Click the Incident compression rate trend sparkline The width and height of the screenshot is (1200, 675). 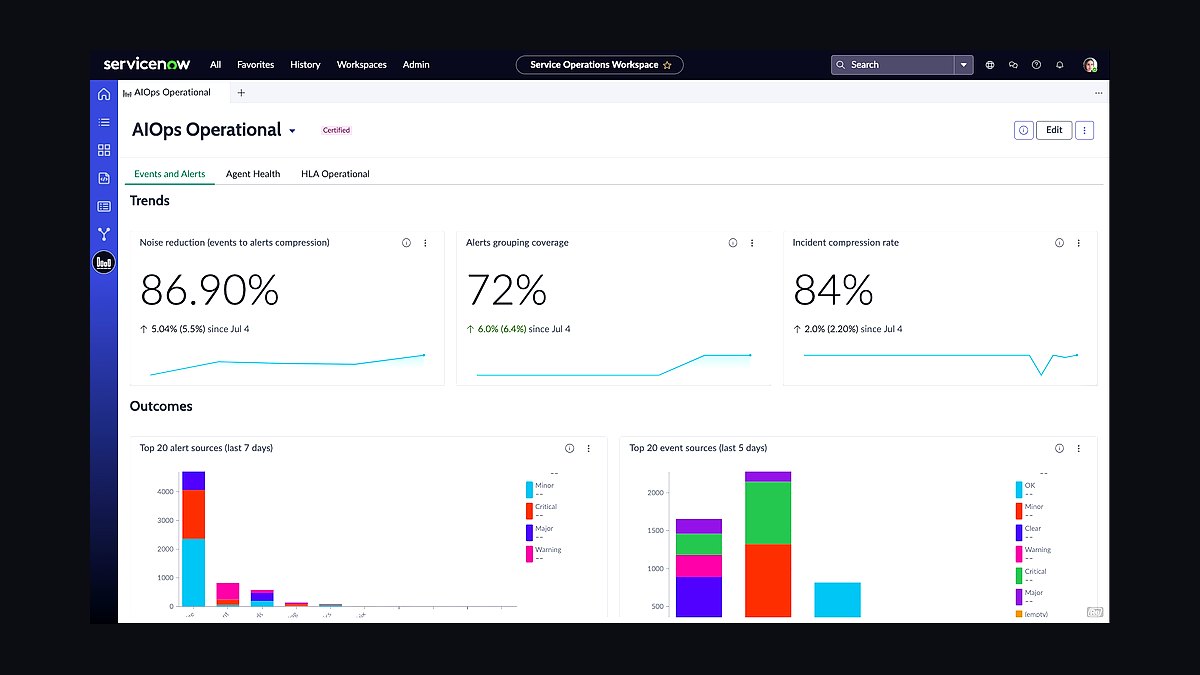coord(940,363)
